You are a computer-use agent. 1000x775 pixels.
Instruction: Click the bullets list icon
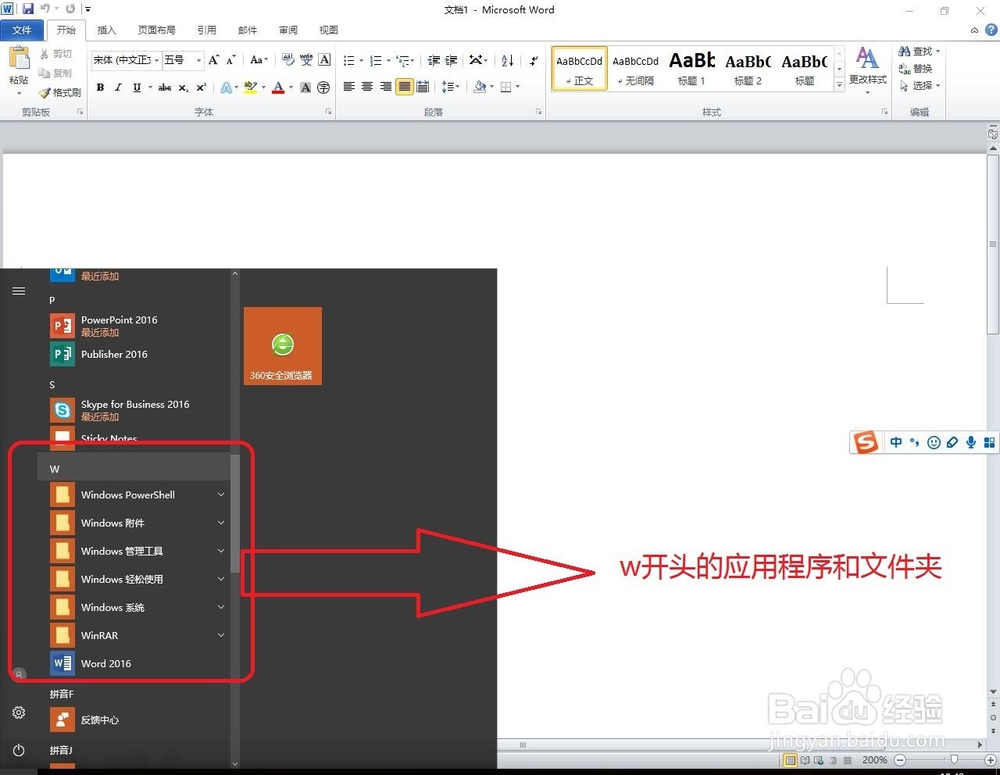[349, 61]
